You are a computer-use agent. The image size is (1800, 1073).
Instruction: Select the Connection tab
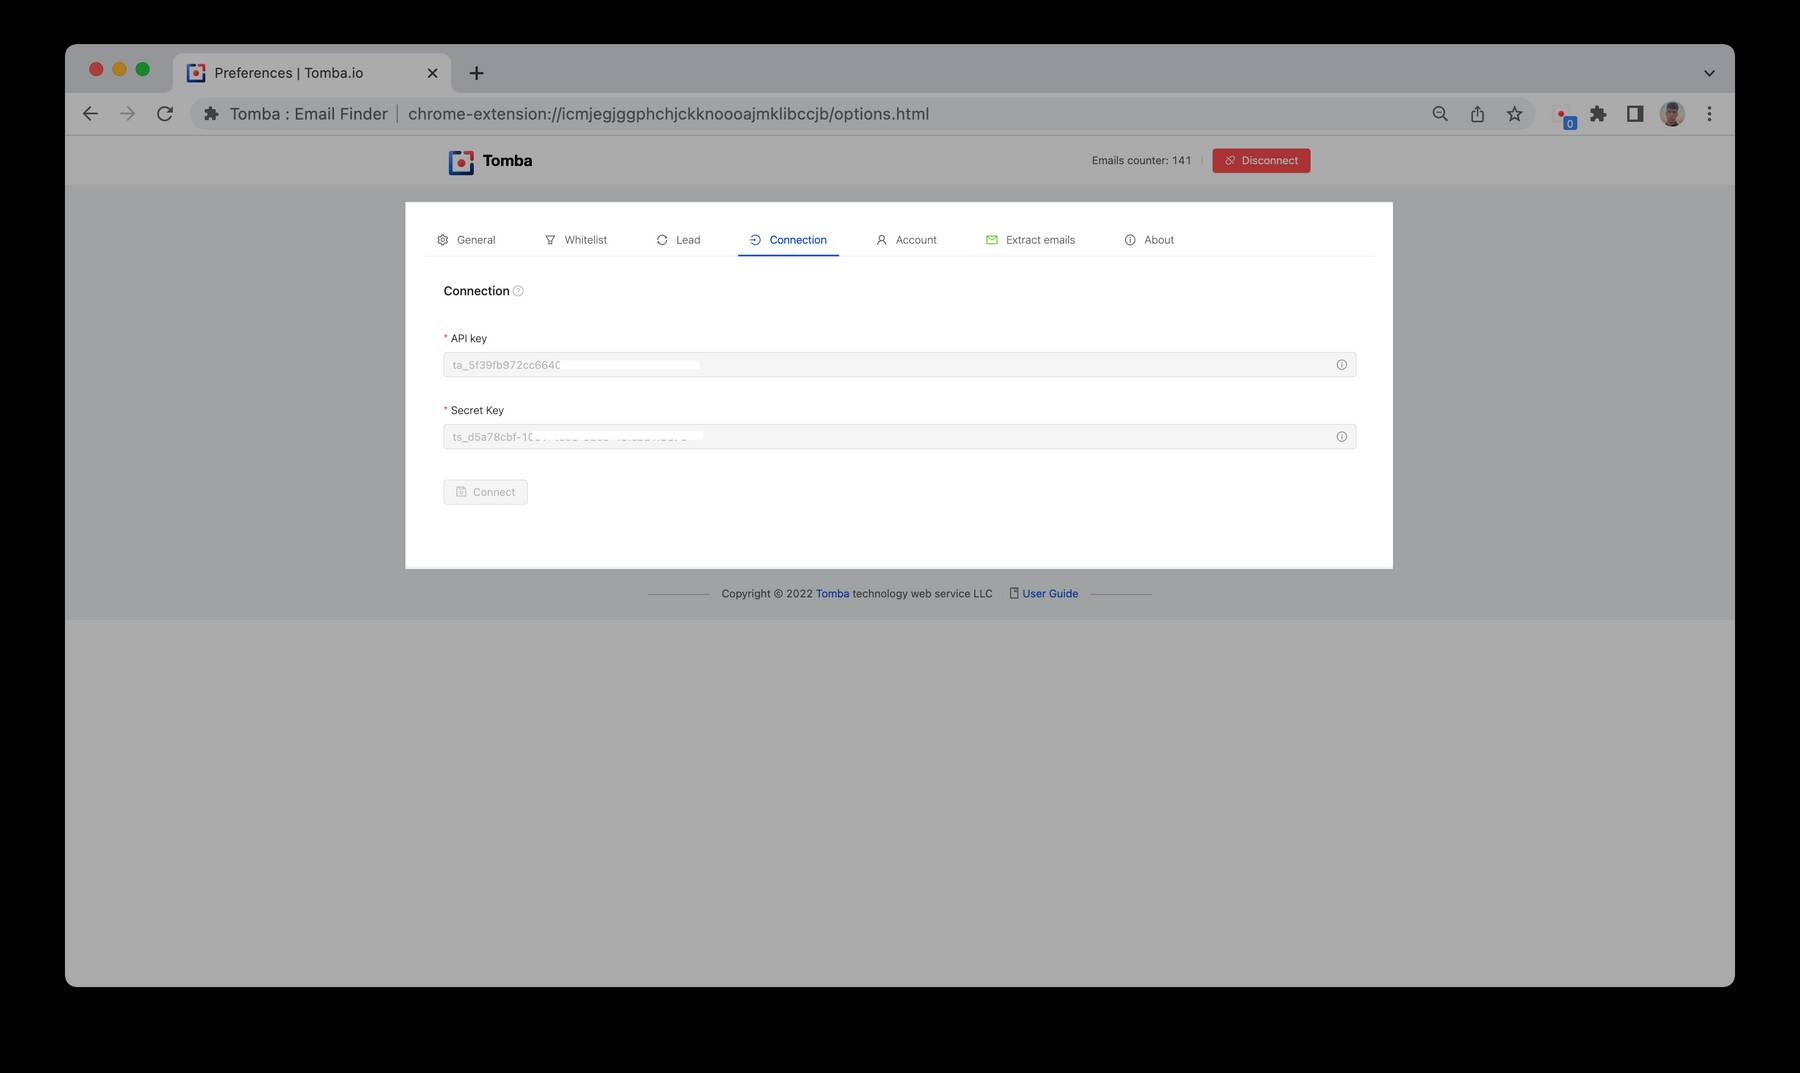tap(788, 240)
